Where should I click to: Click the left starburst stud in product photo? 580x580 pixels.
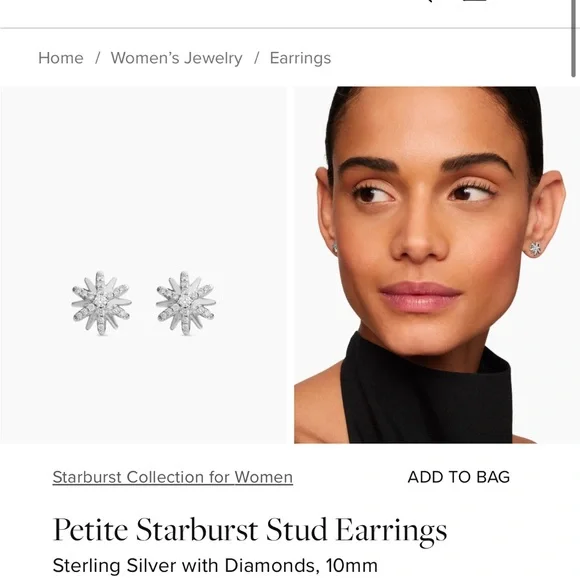pos(101,303)
